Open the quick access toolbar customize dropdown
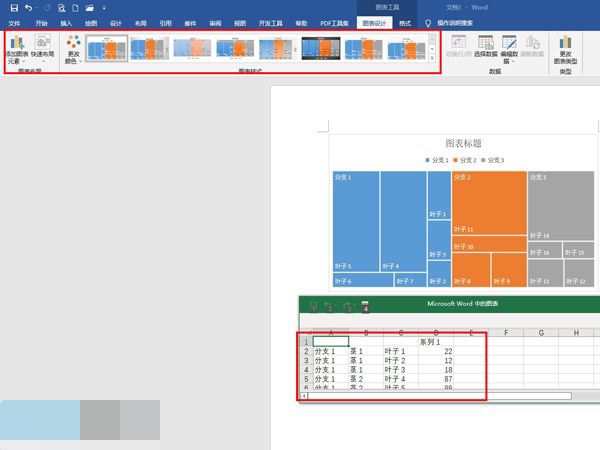This screenshot has width=600, height=450. [x=104, y=7]
